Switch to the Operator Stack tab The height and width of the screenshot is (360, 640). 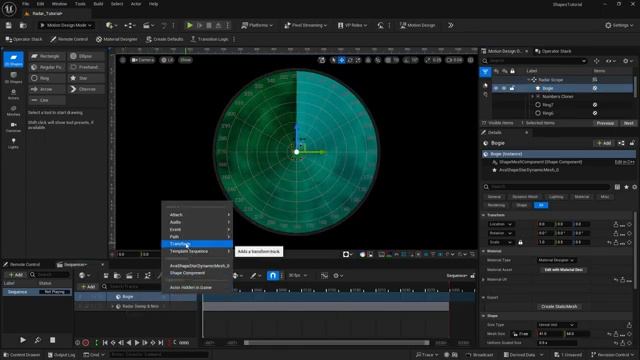click(x=553, y=51)
